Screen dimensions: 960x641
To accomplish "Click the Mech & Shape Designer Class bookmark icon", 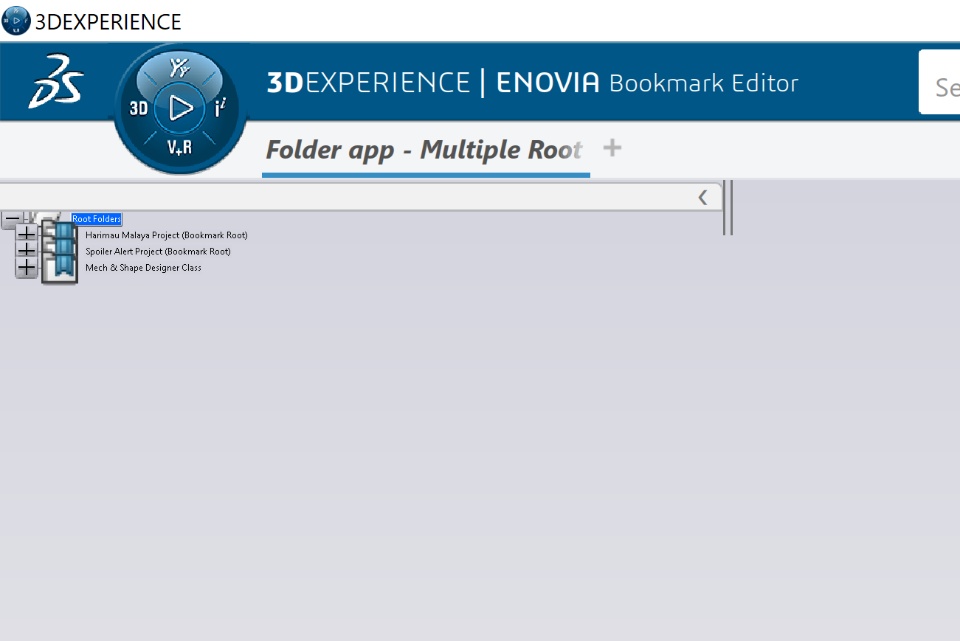I will 59,268.
